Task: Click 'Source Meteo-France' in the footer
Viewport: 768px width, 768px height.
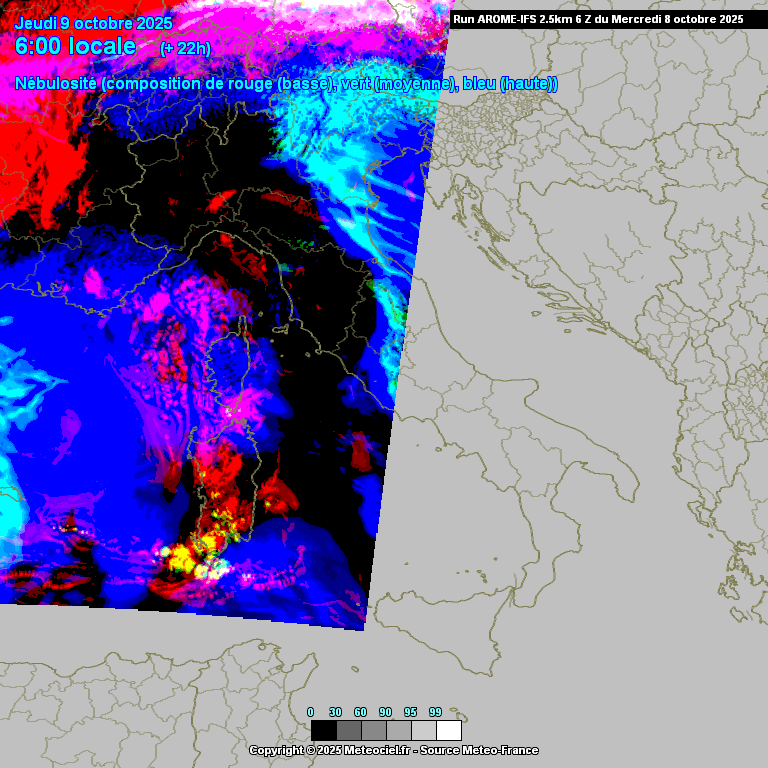Action: pyautogui.click(x=479, y=750)
